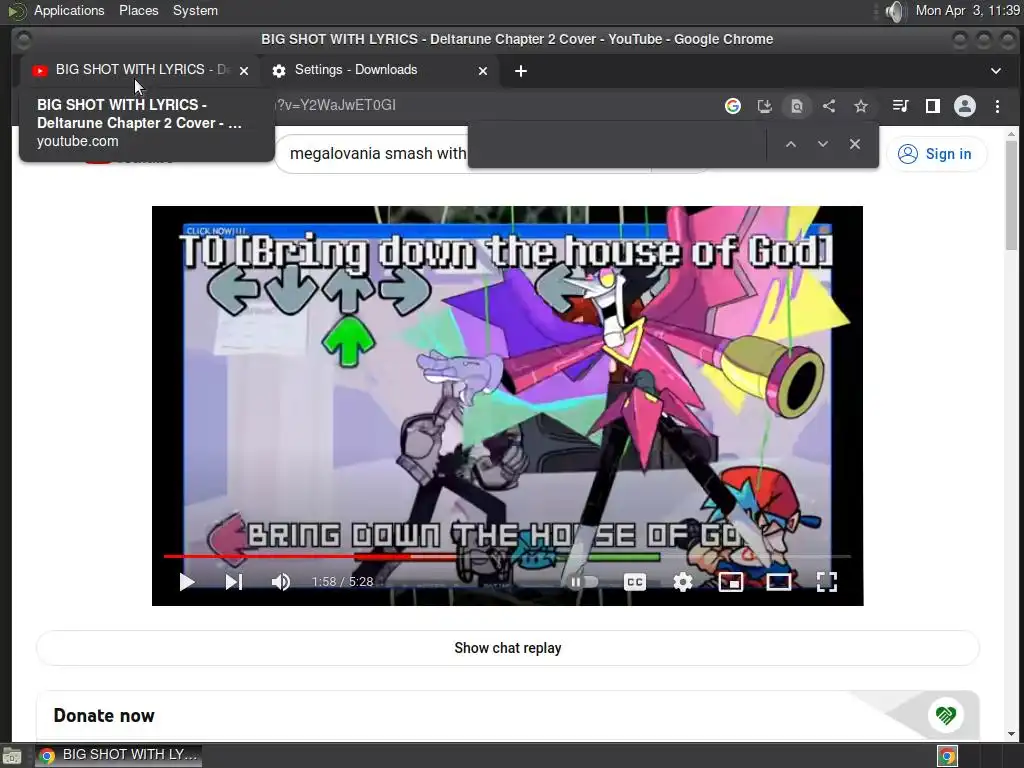1024x768 pixels.
Task: Click Chrome icon in bottom-right panel
Action: click(x=948, y=756)
